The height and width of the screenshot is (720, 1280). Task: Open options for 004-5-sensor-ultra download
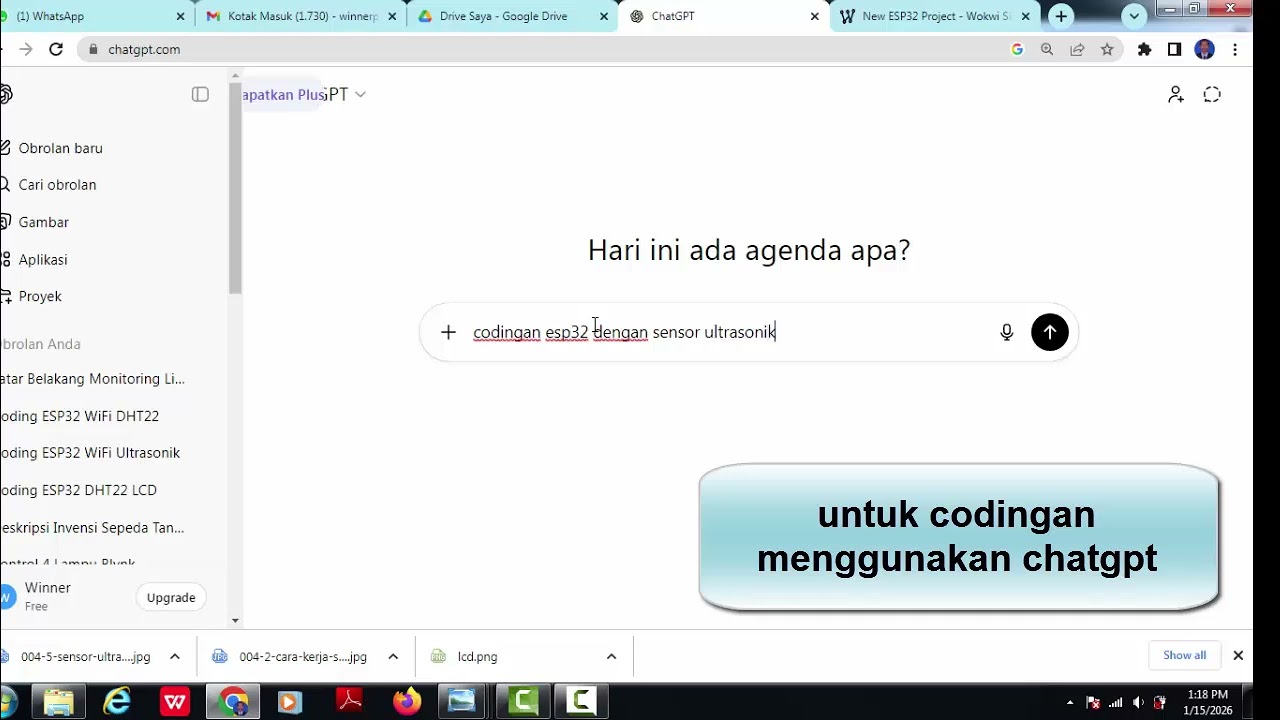[174, 656]
